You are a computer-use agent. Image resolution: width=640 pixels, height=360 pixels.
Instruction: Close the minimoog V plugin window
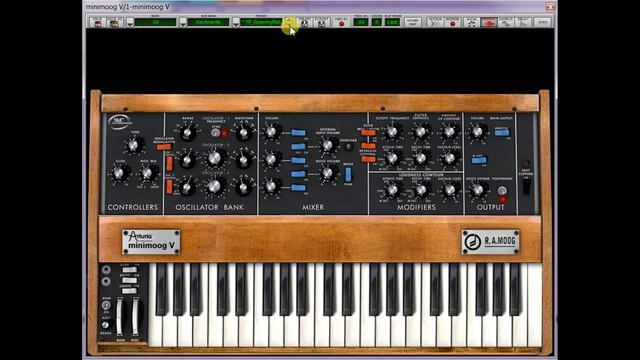coord(550,7)
